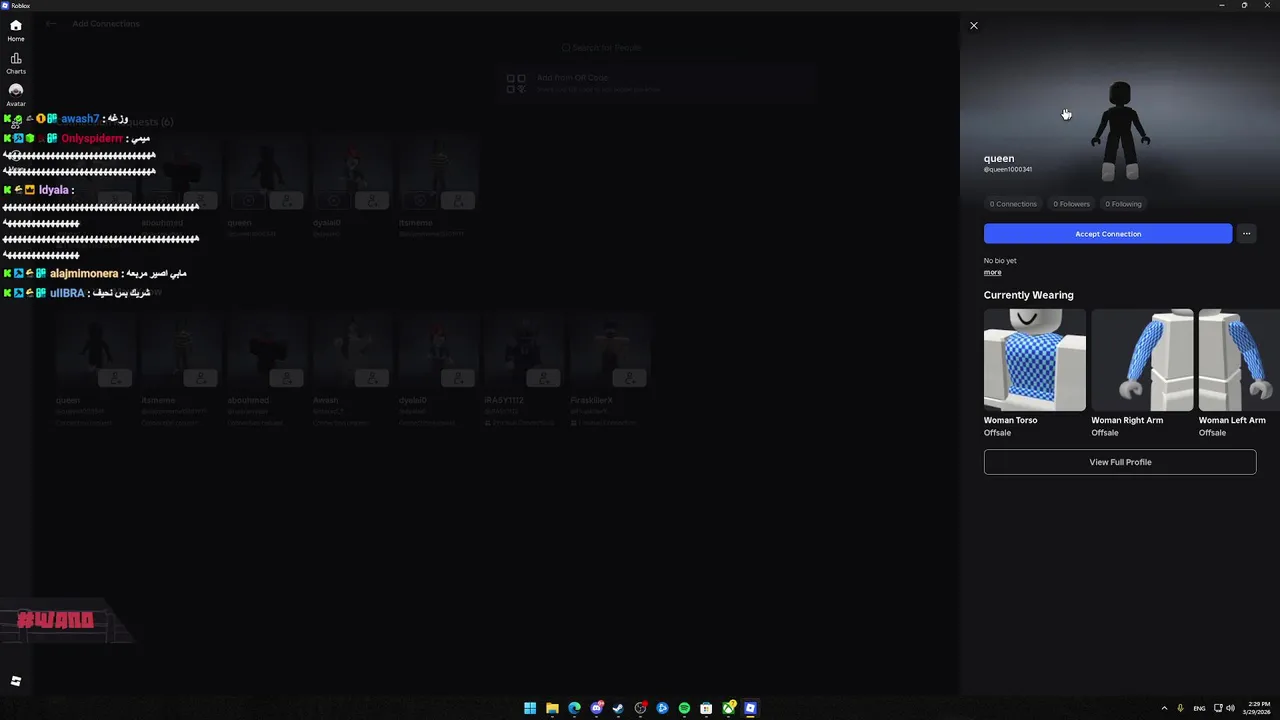This screenshot has height=720, width=1280.
Task: Click the Woman Right Arm item name
Action: [1127, 420]
